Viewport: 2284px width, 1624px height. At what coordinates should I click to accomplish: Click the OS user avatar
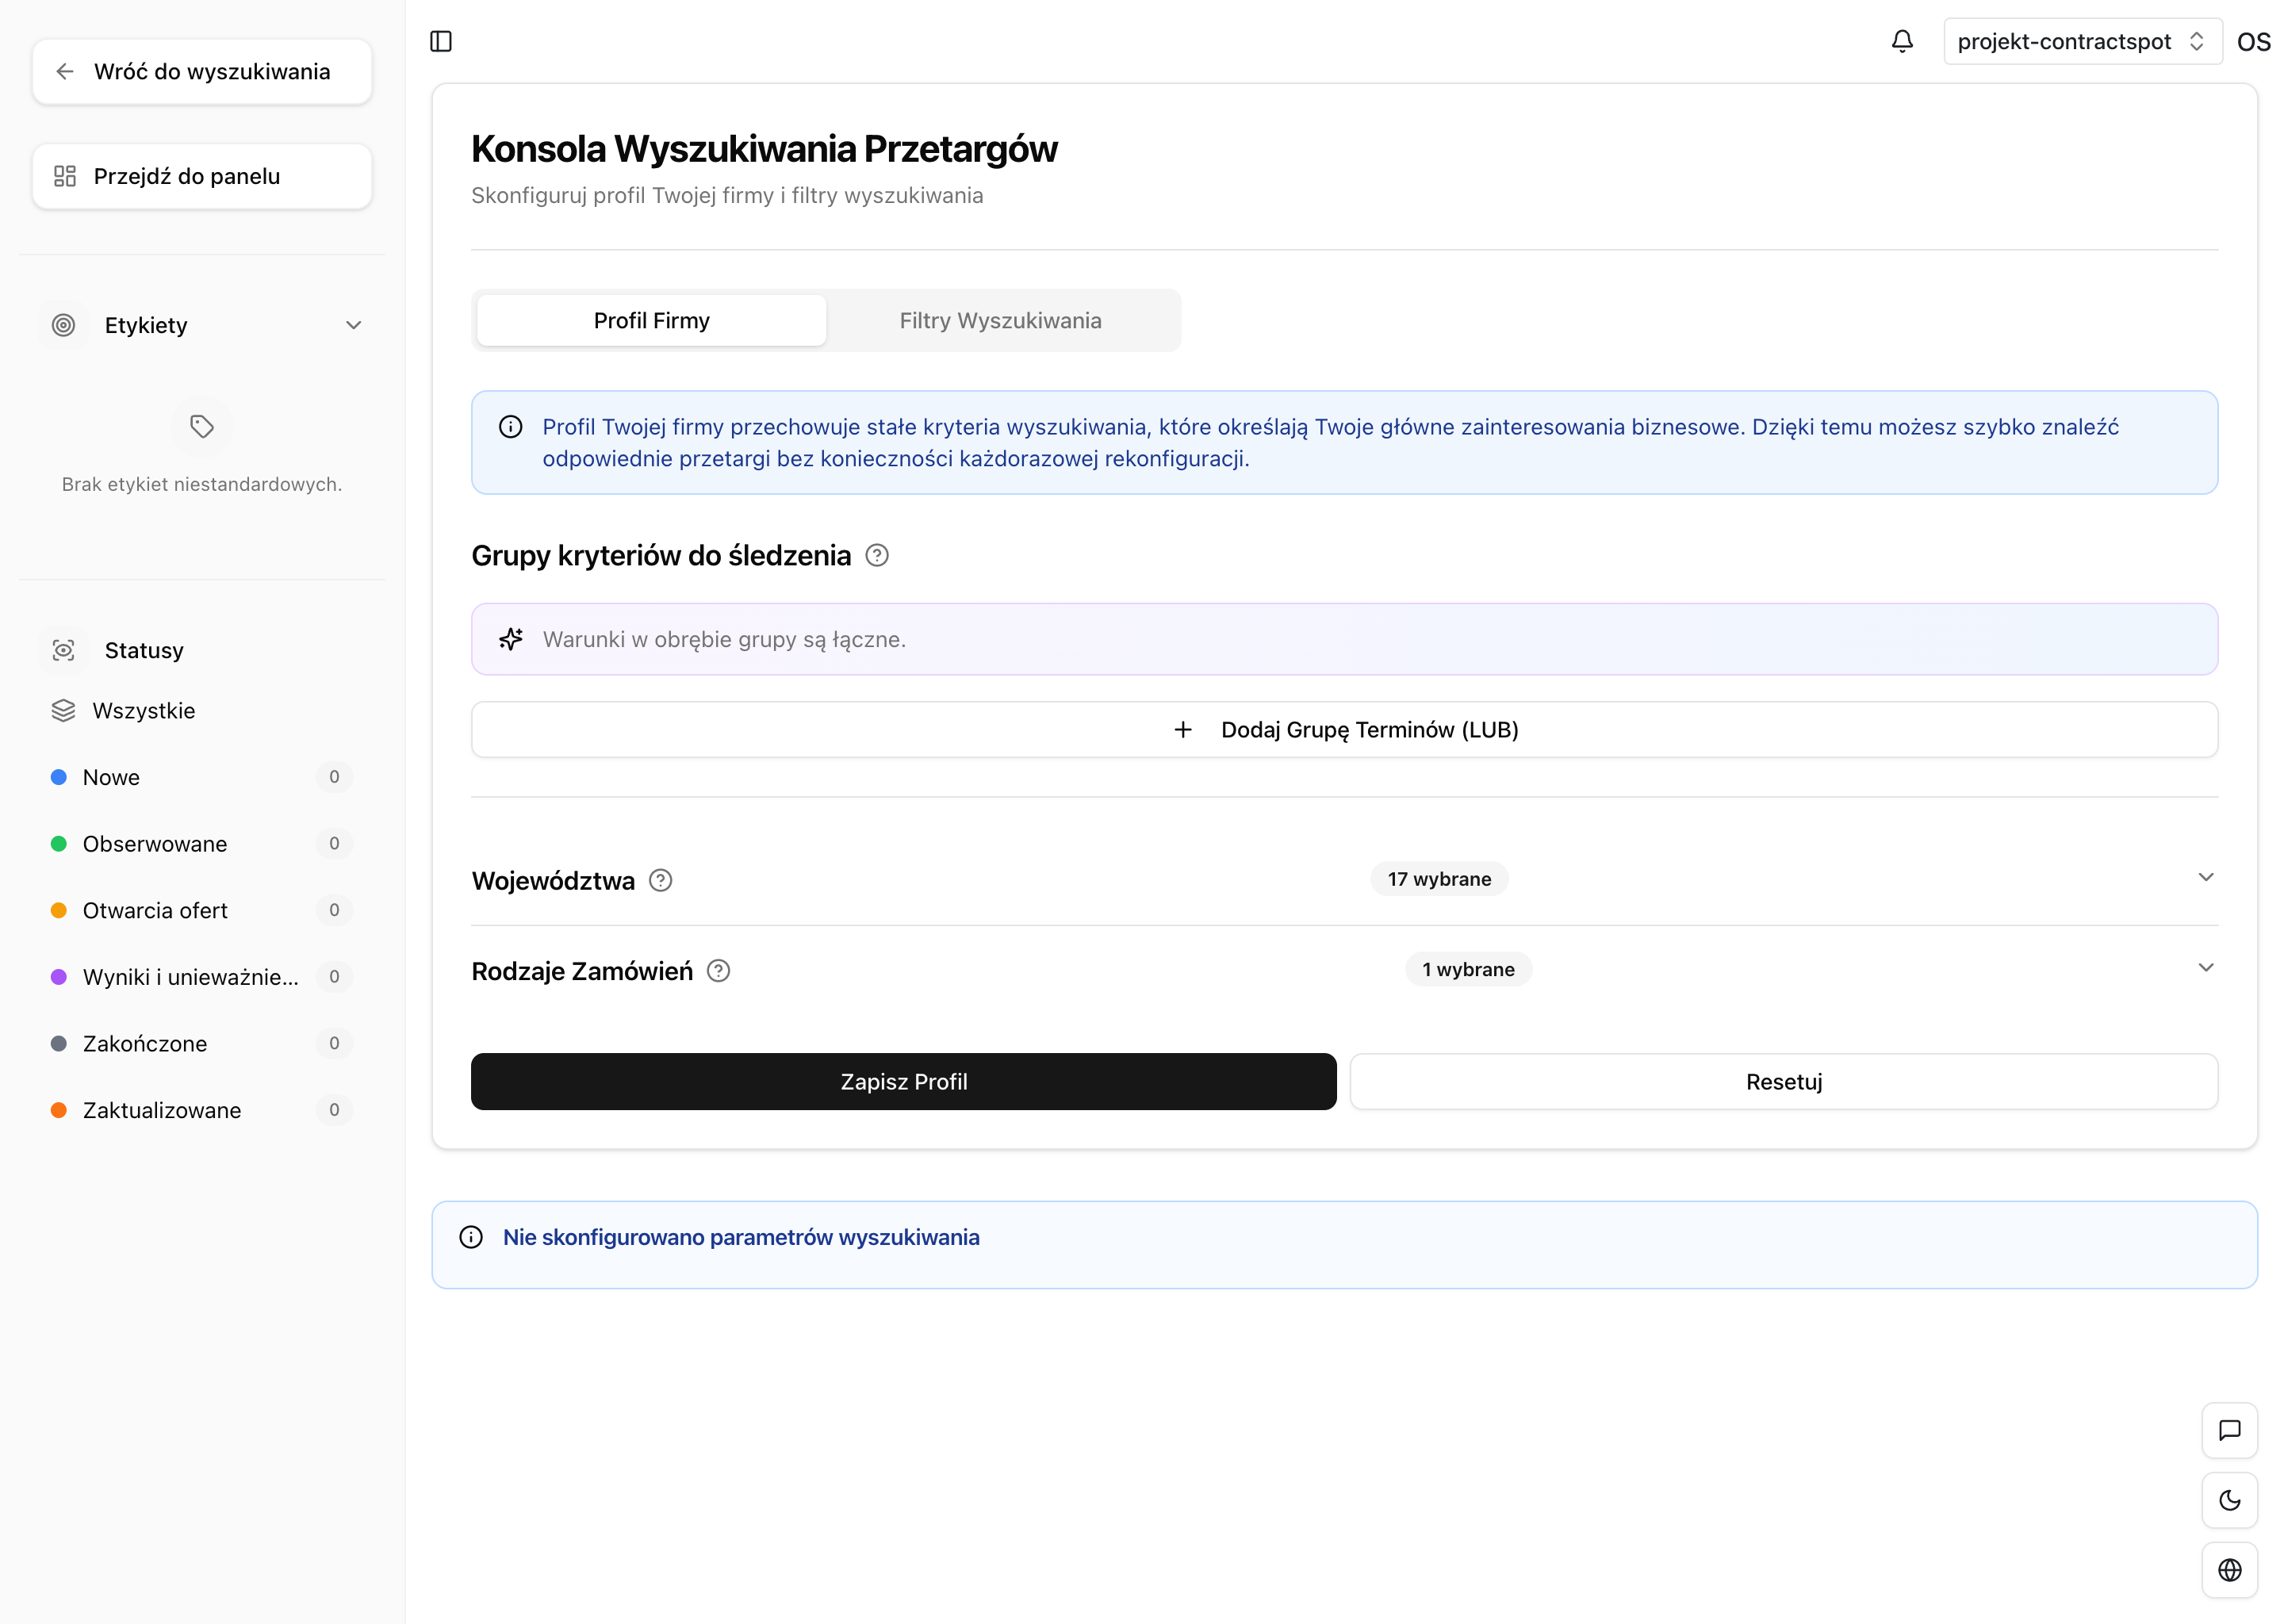tap(2253, 42)
